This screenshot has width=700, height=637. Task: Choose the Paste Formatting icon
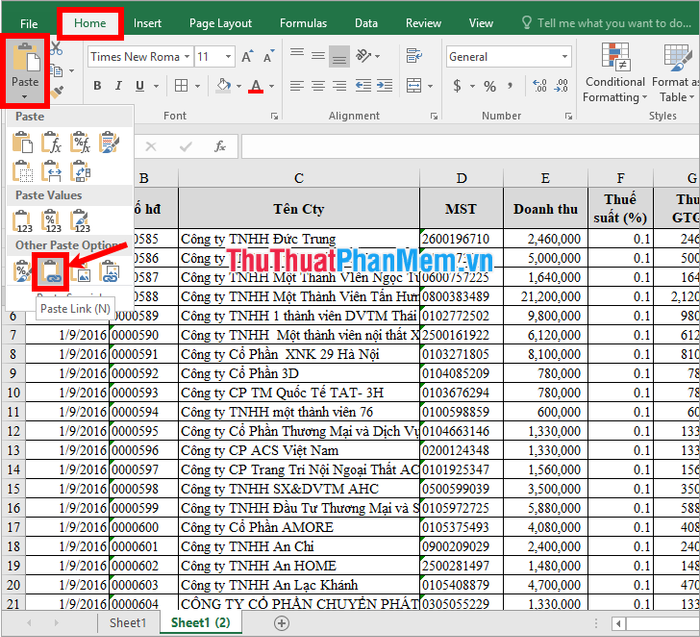tap(22, 271)
